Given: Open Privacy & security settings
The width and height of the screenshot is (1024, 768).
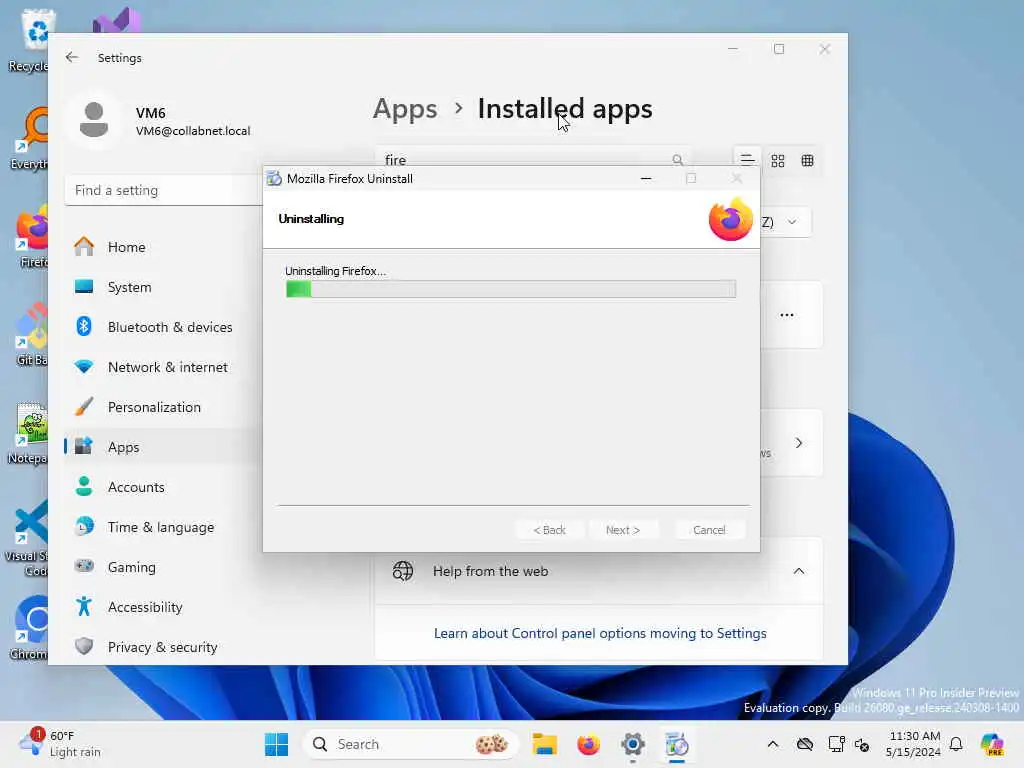Looking at the screenshot, I should 163,647.
